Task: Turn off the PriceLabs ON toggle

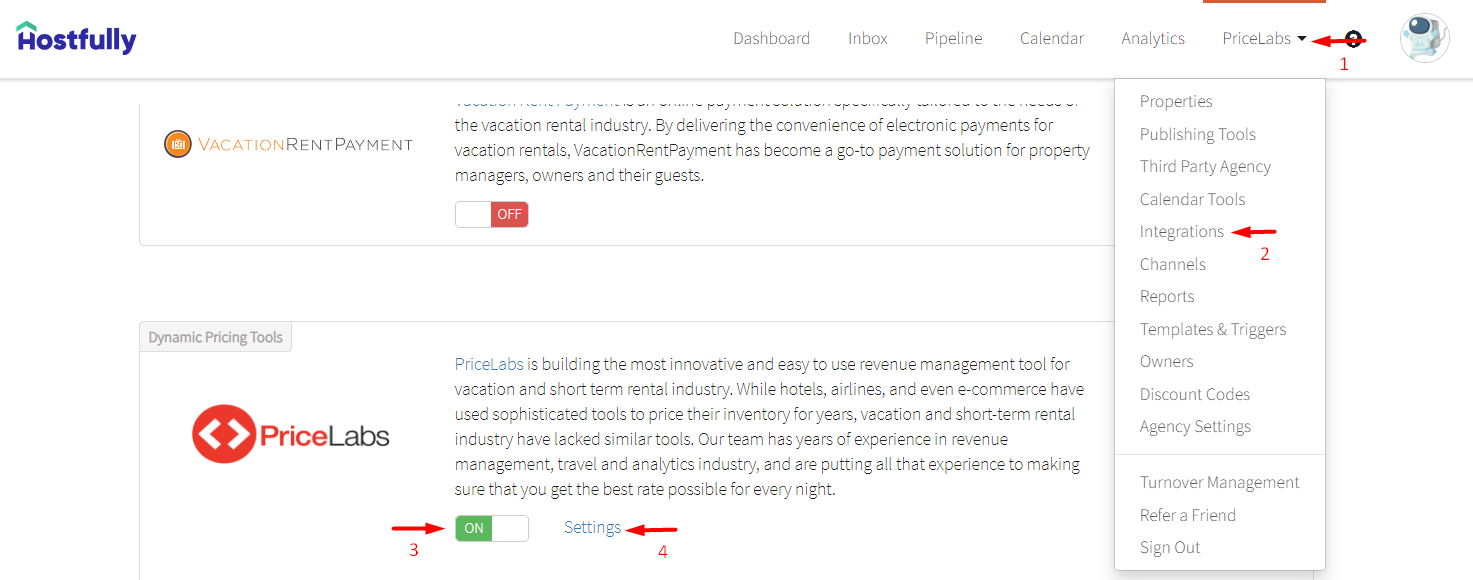Action: click(492, 528)
